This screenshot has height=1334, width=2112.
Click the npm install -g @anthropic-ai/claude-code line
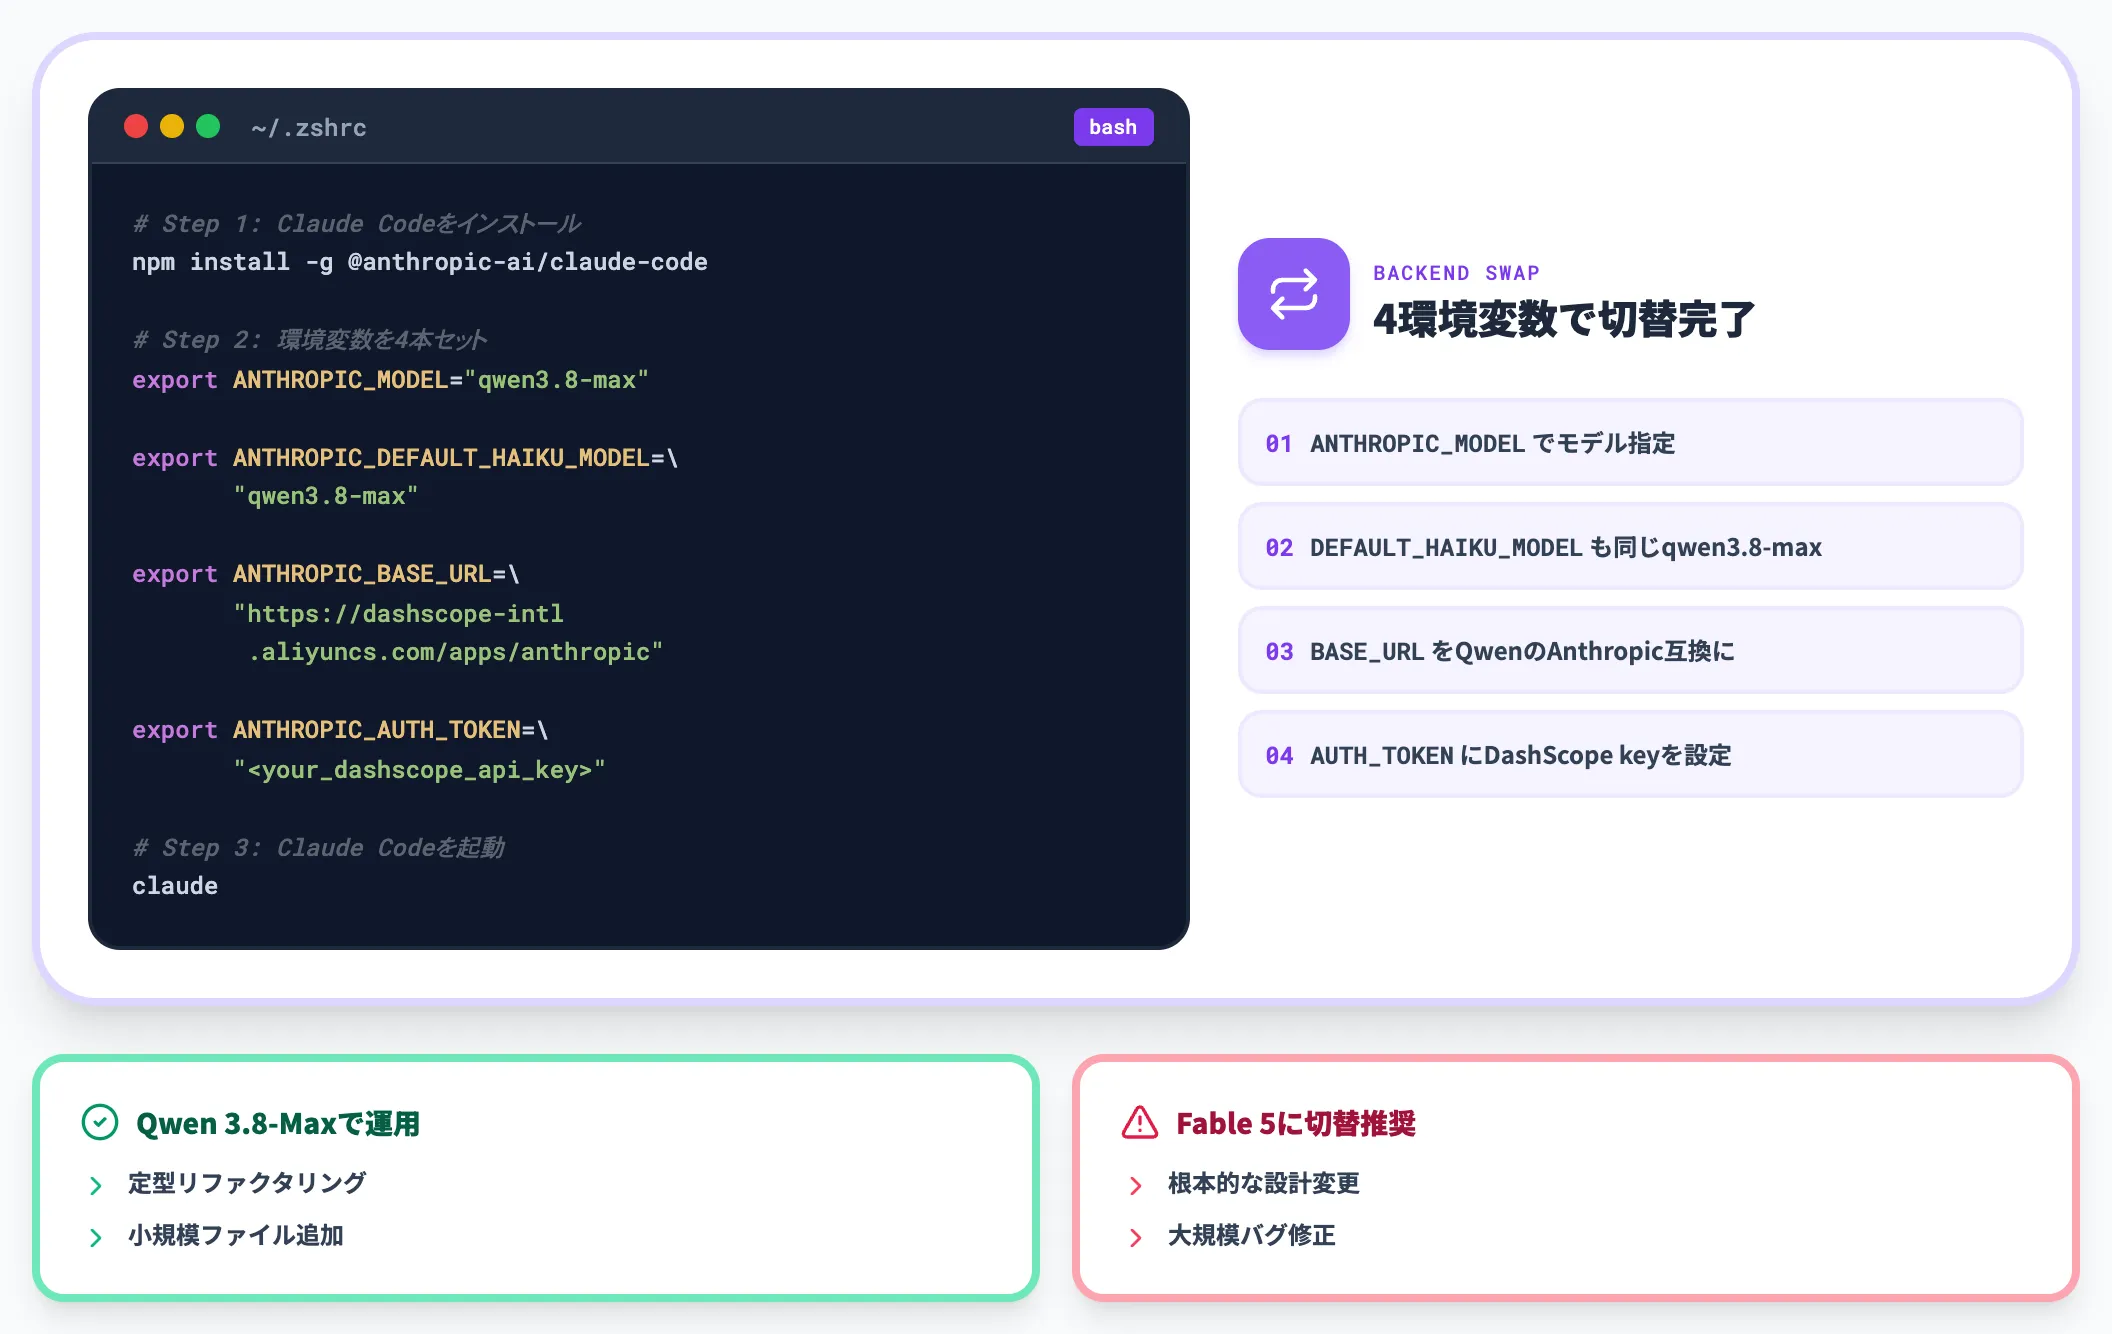pos(420,262)
